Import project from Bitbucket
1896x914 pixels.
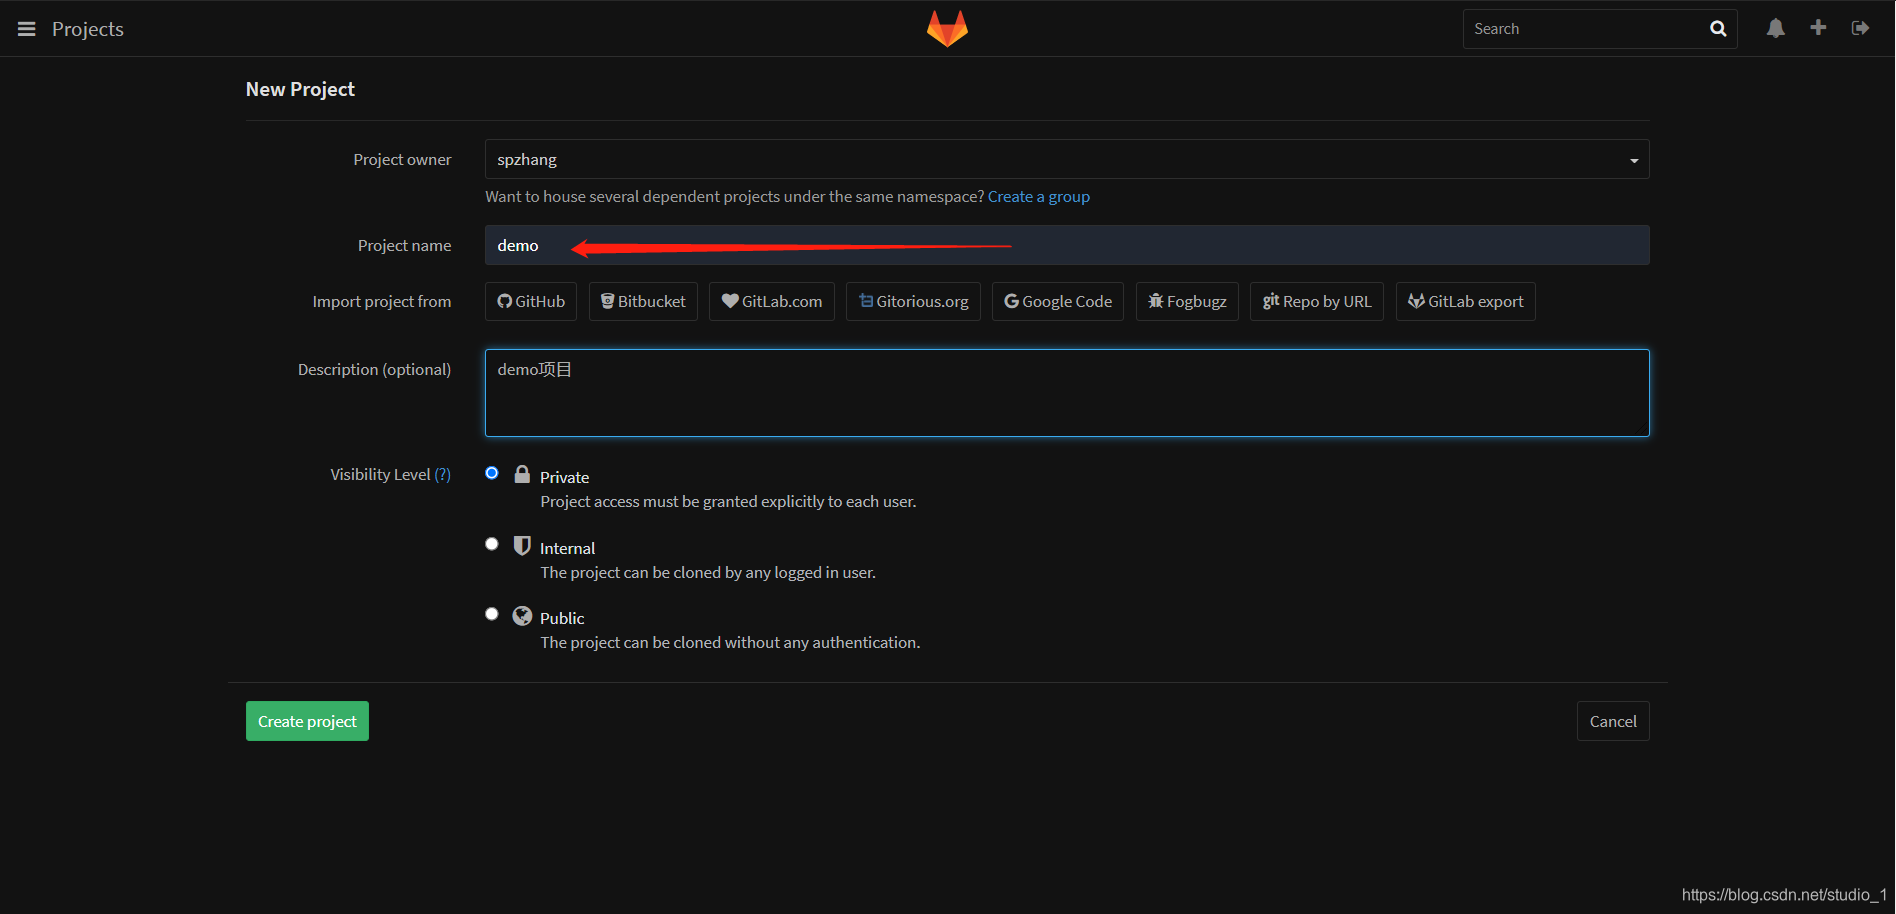click(x=643, y=301)
